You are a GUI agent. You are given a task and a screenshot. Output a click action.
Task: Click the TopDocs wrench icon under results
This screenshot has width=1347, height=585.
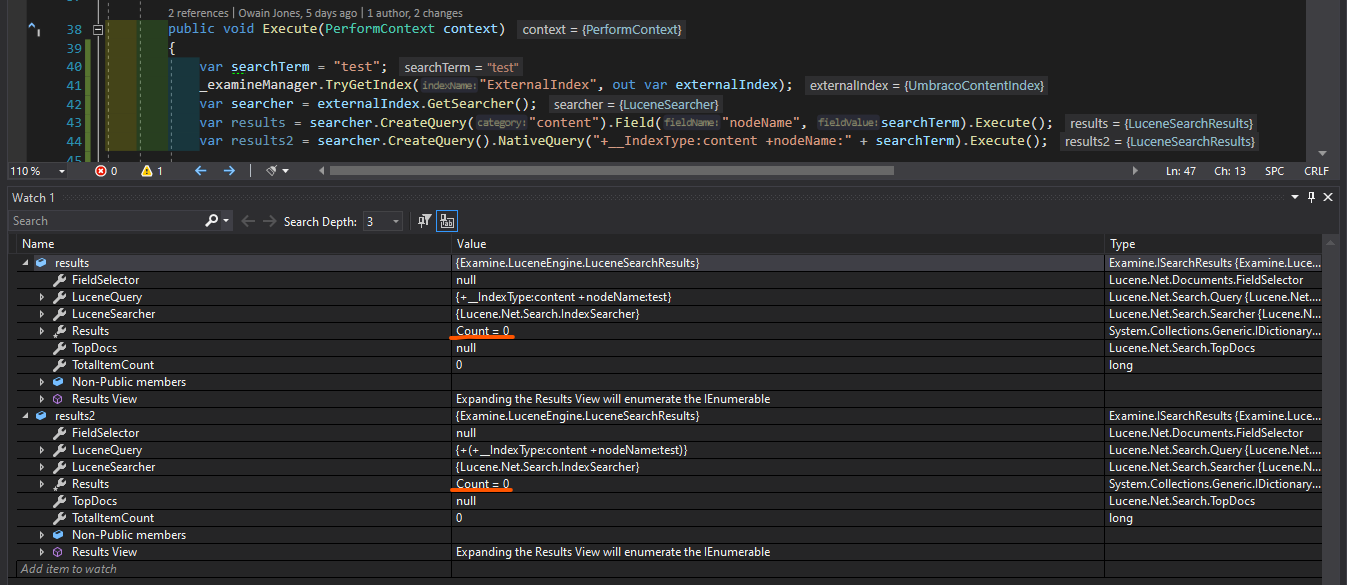[x=58, y=348]
